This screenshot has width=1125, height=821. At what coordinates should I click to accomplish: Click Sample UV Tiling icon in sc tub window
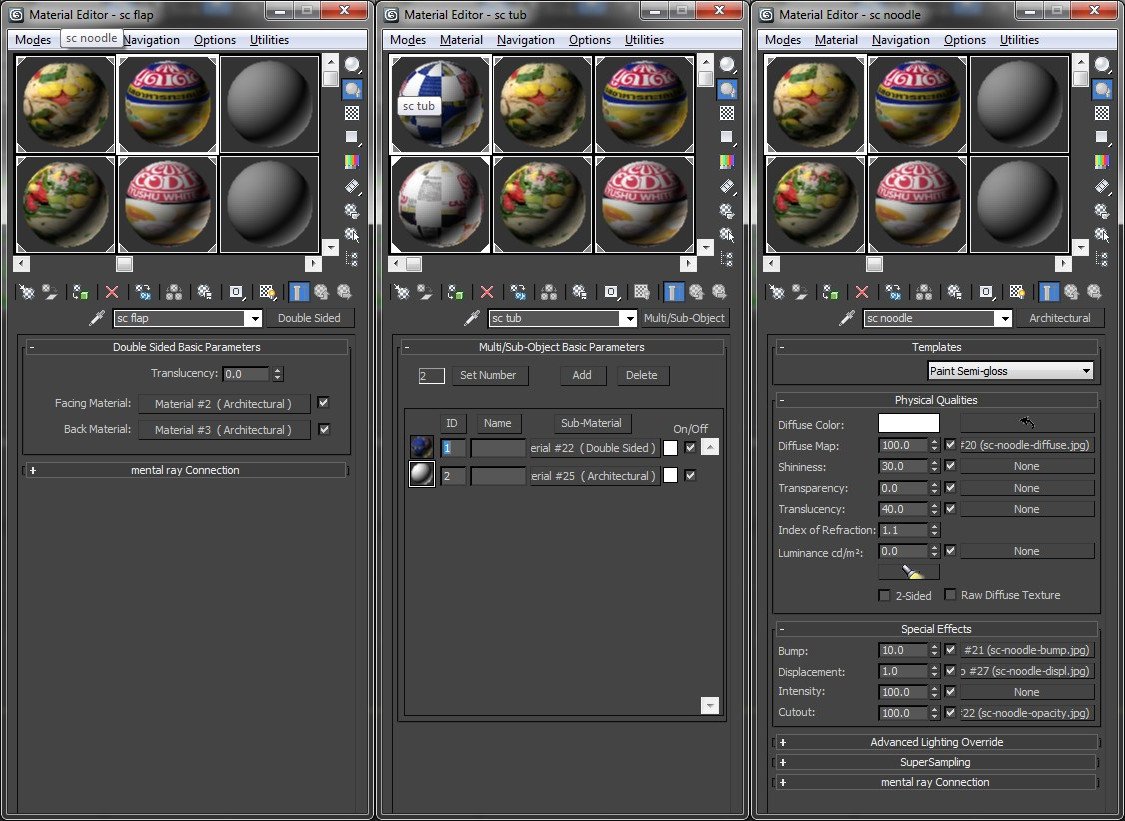[x=727, y=138]
